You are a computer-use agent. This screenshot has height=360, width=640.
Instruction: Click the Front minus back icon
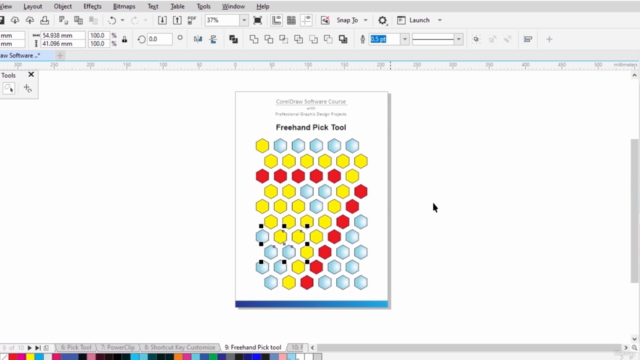pyautogui.click(x=313, y=39)
